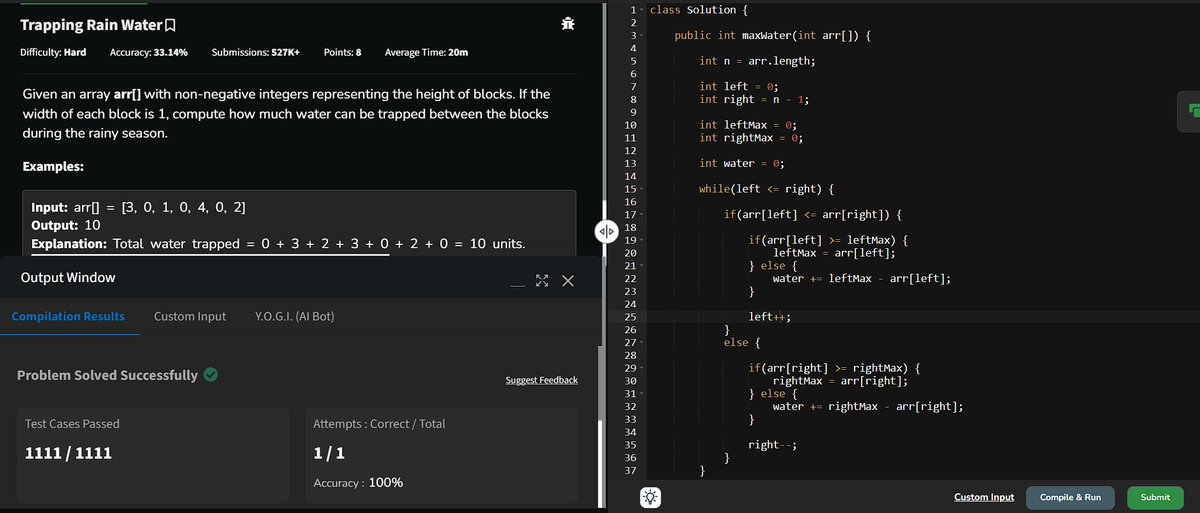
Task: Click code line int n = arr.length
Action: pos(757,61)
